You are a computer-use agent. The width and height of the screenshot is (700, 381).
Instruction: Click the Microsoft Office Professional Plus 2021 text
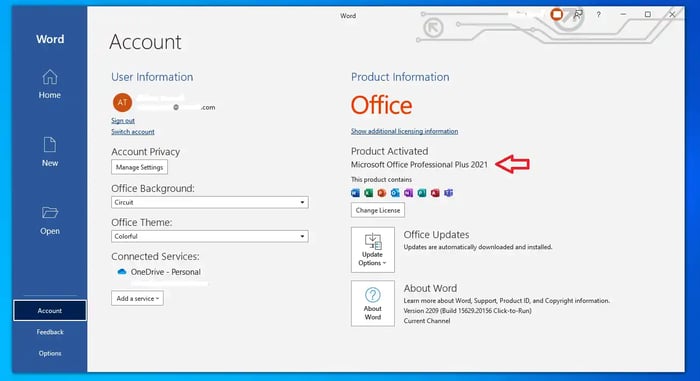pos(419,165)
